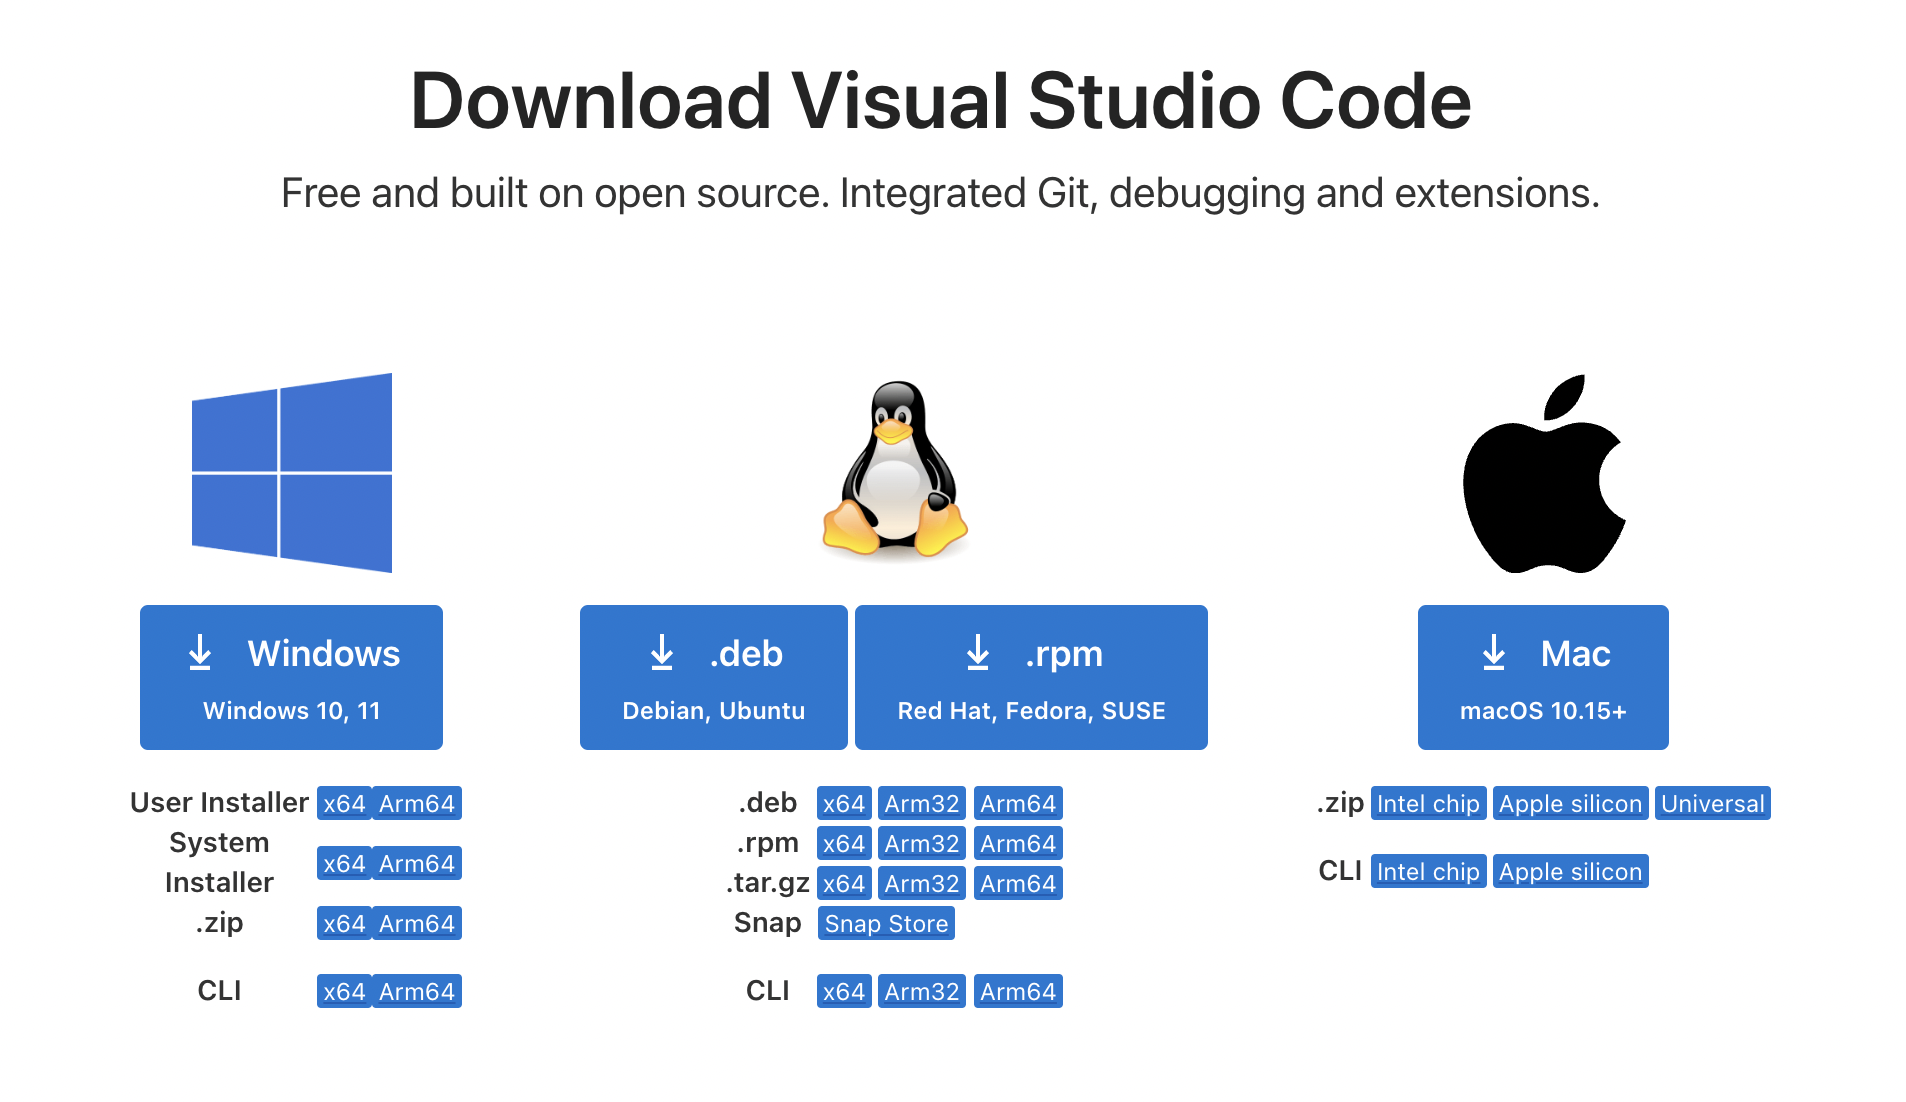
Task: Select Arm32 for Linux .tar.gz
Action: 921,884
